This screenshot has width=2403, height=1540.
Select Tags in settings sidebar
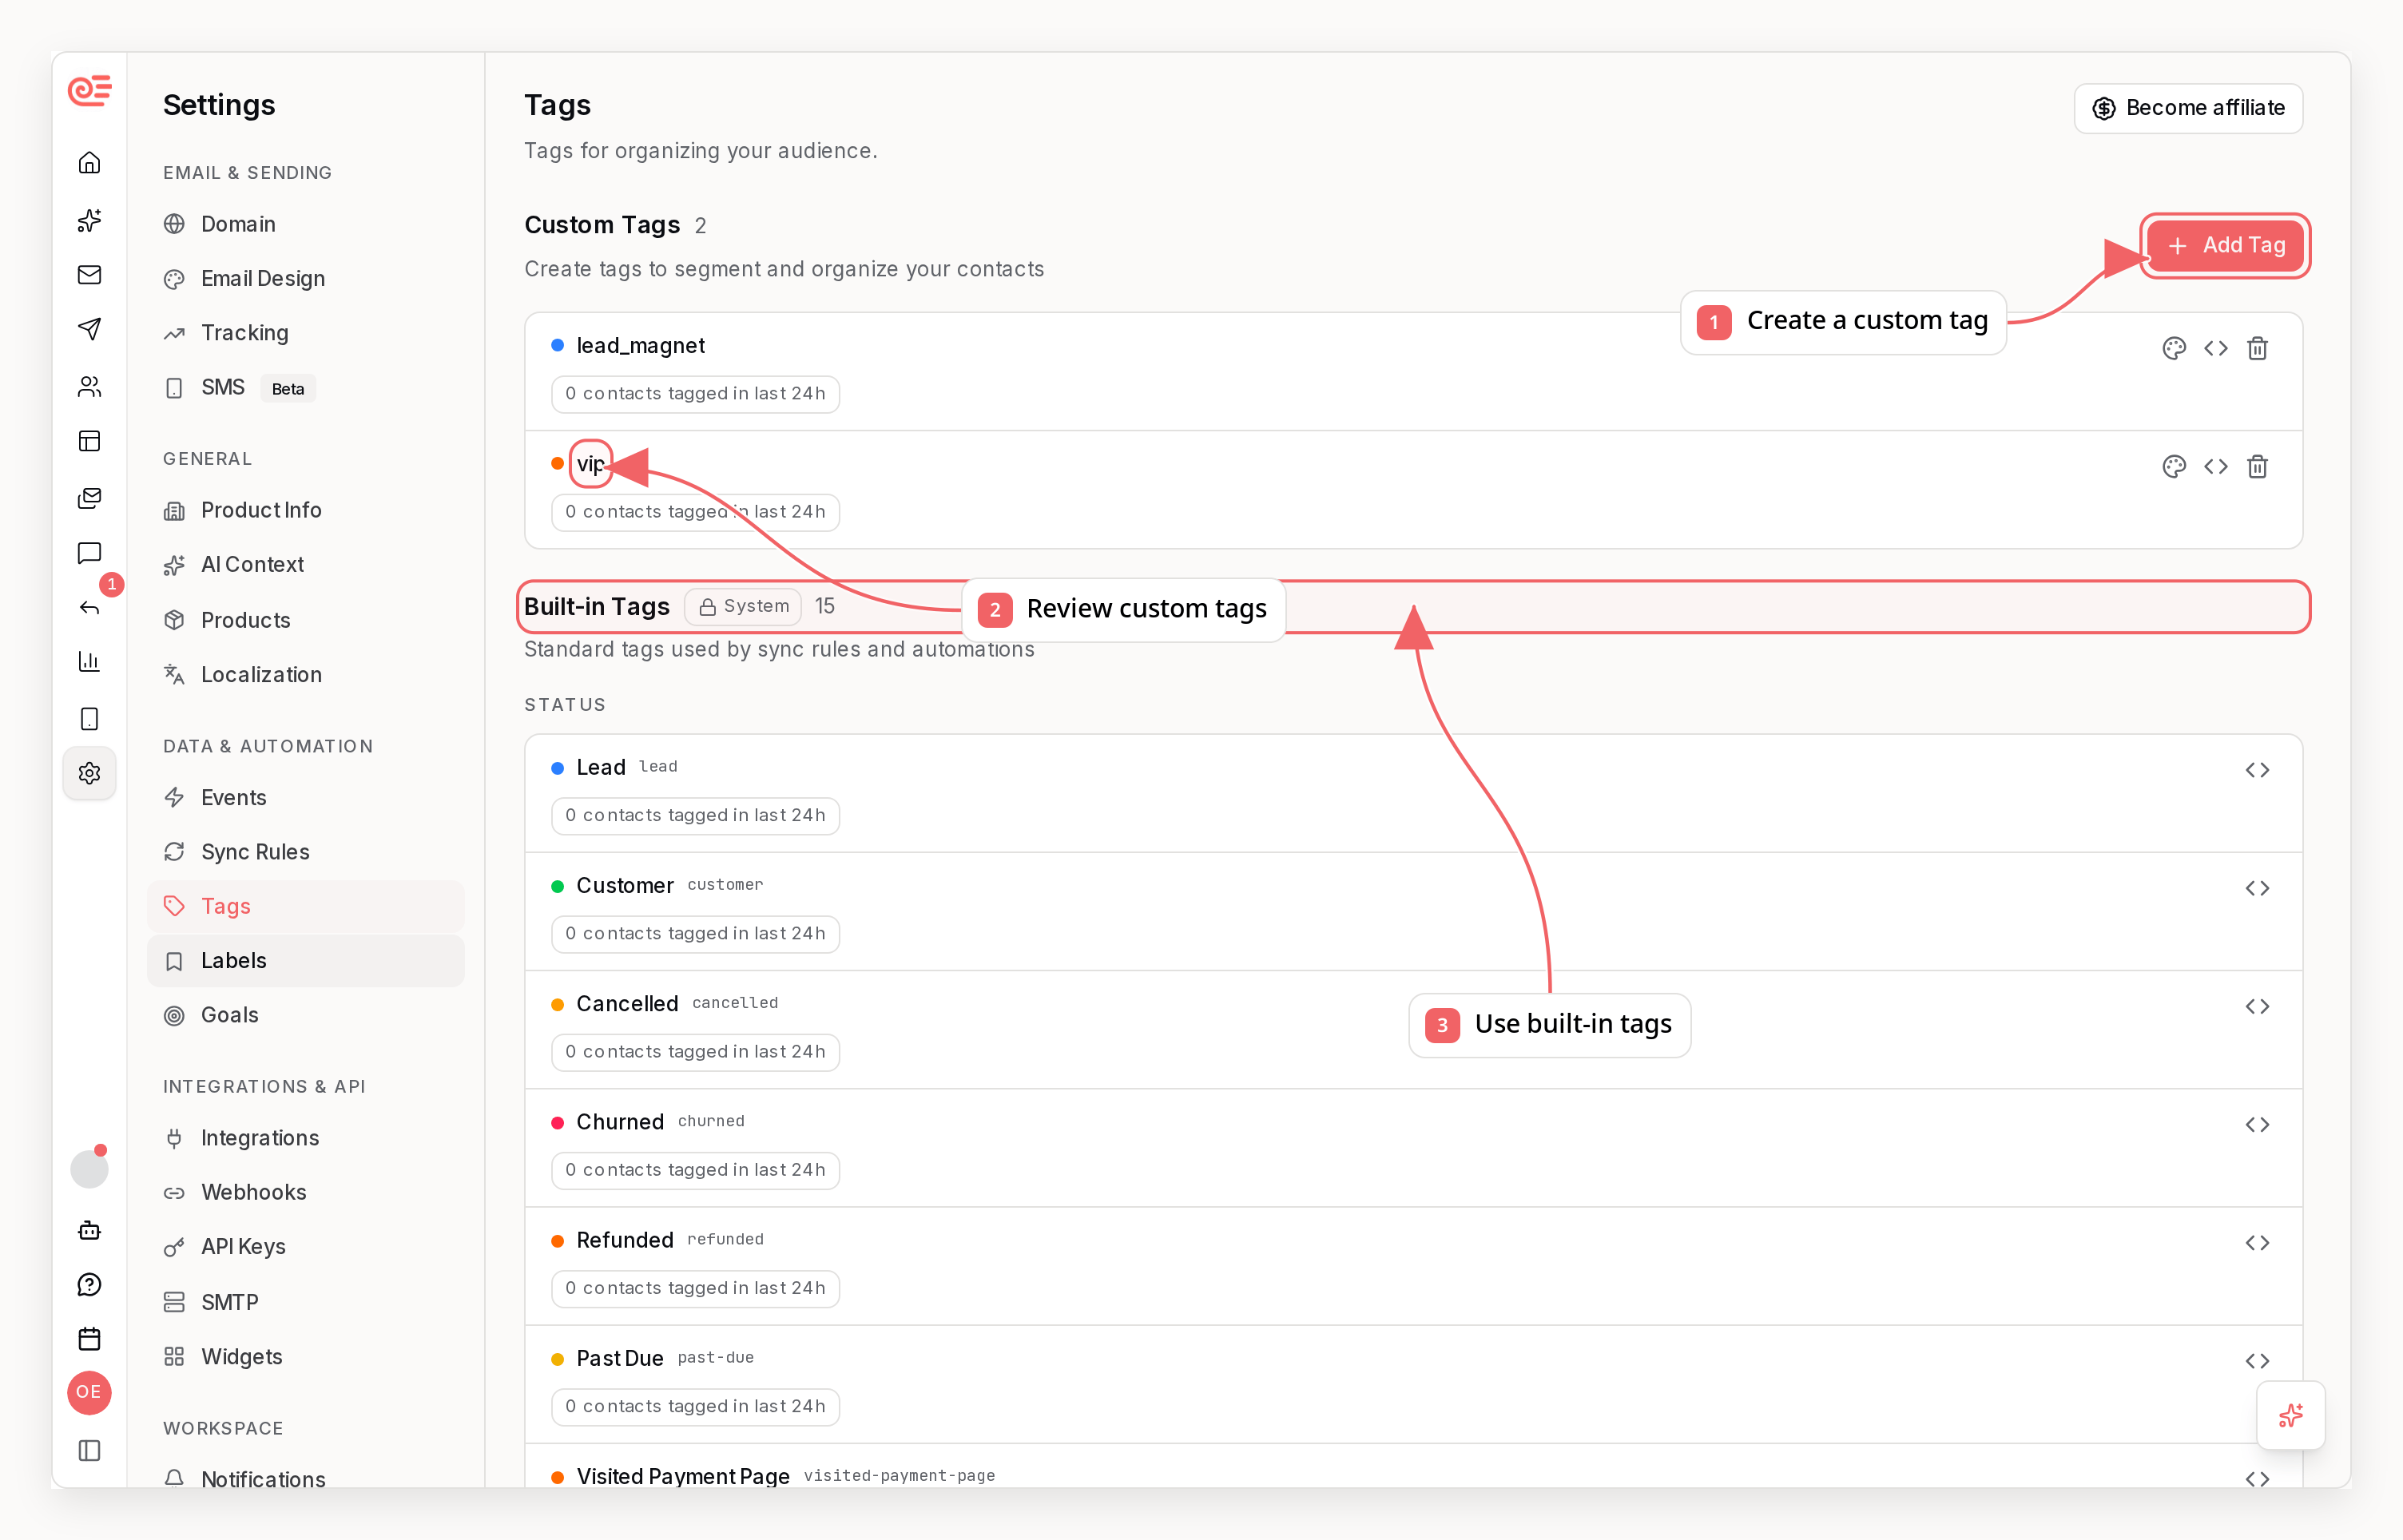coord(305,906)
